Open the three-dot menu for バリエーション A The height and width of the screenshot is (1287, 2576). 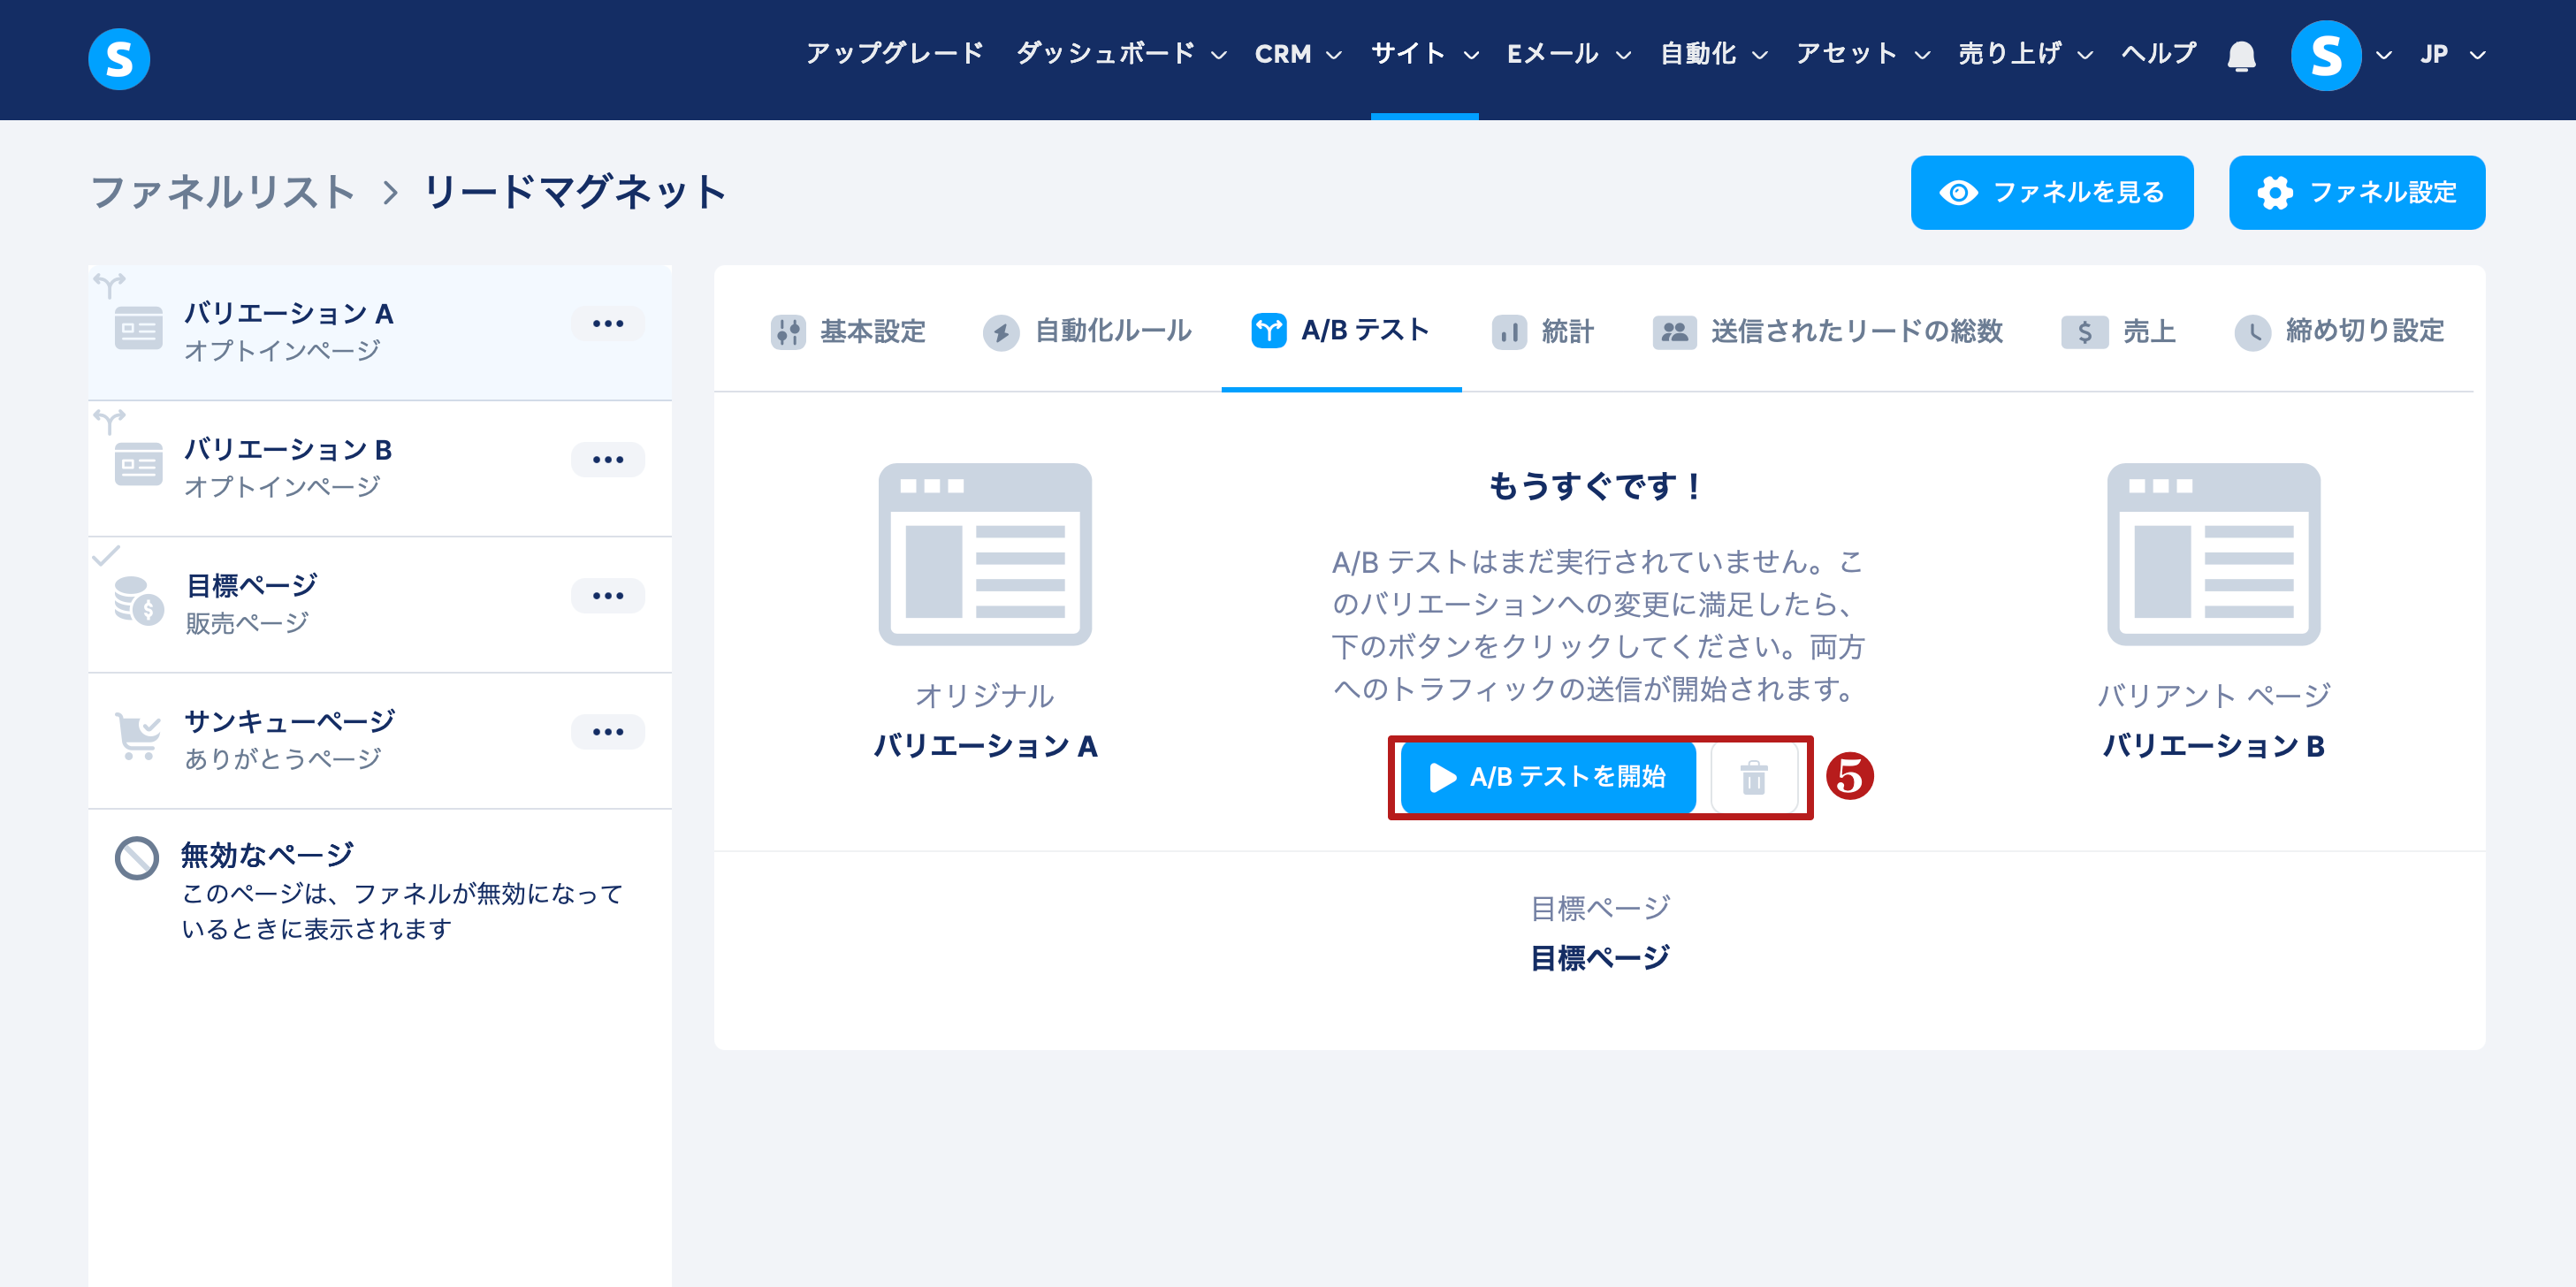(607, 324)
